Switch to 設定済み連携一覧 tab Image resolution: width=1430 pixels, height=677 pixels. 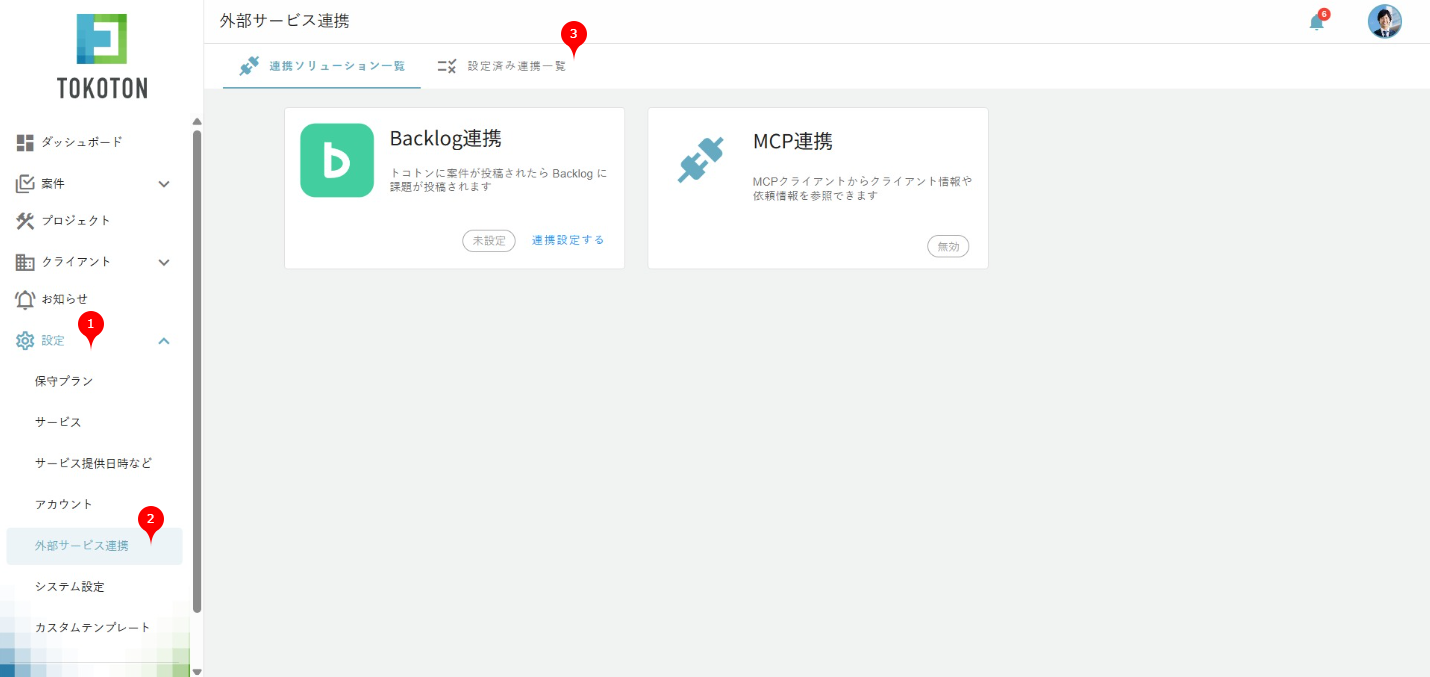tap(502, 66)
